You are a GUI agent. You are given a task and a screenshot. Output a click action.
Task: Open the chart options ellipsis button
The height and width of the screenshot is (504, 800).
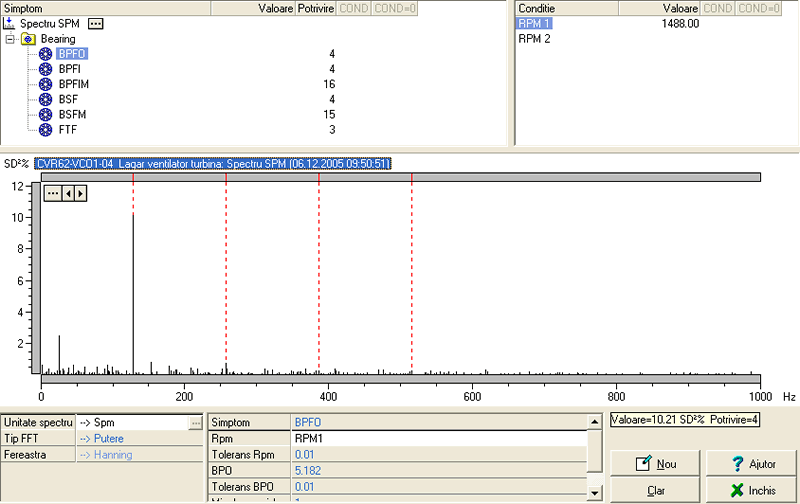pyautogui.click(x=51, y=193)
